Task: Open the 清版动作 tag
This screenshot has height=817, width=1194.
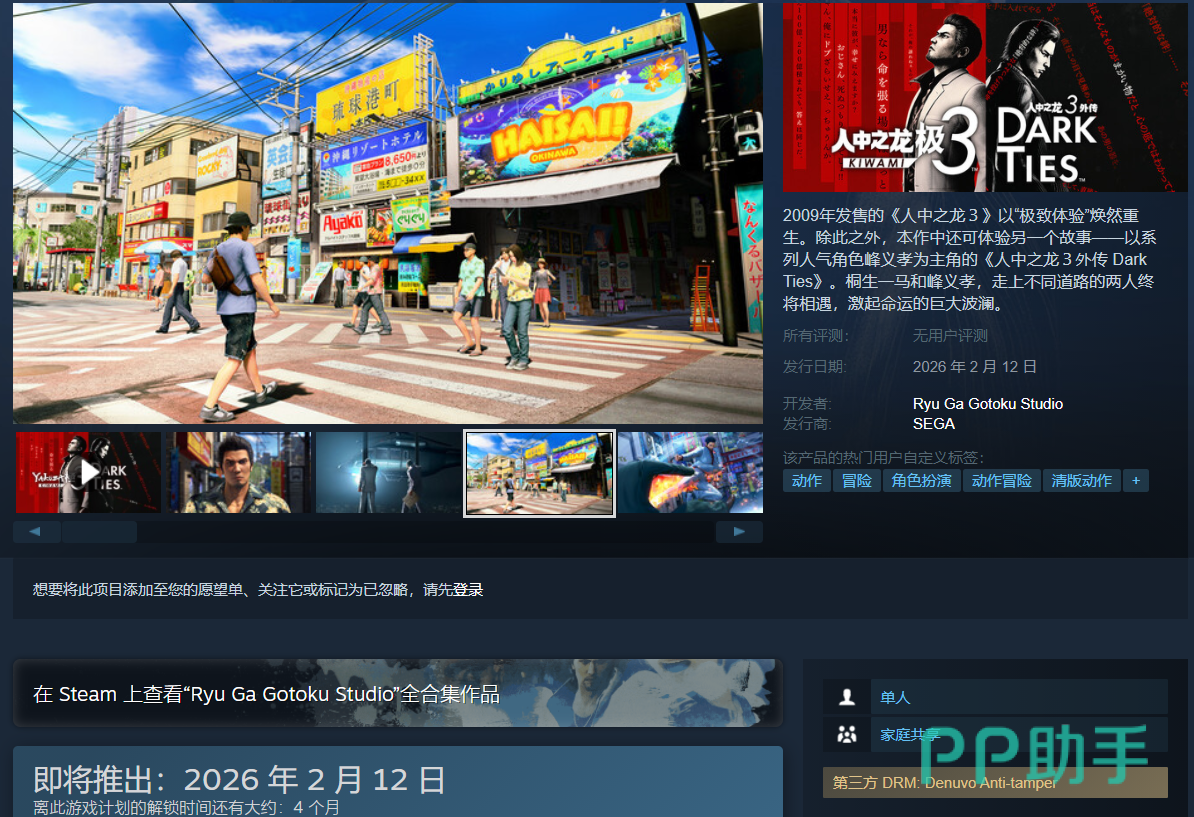Action: [x=1081, y=481]
